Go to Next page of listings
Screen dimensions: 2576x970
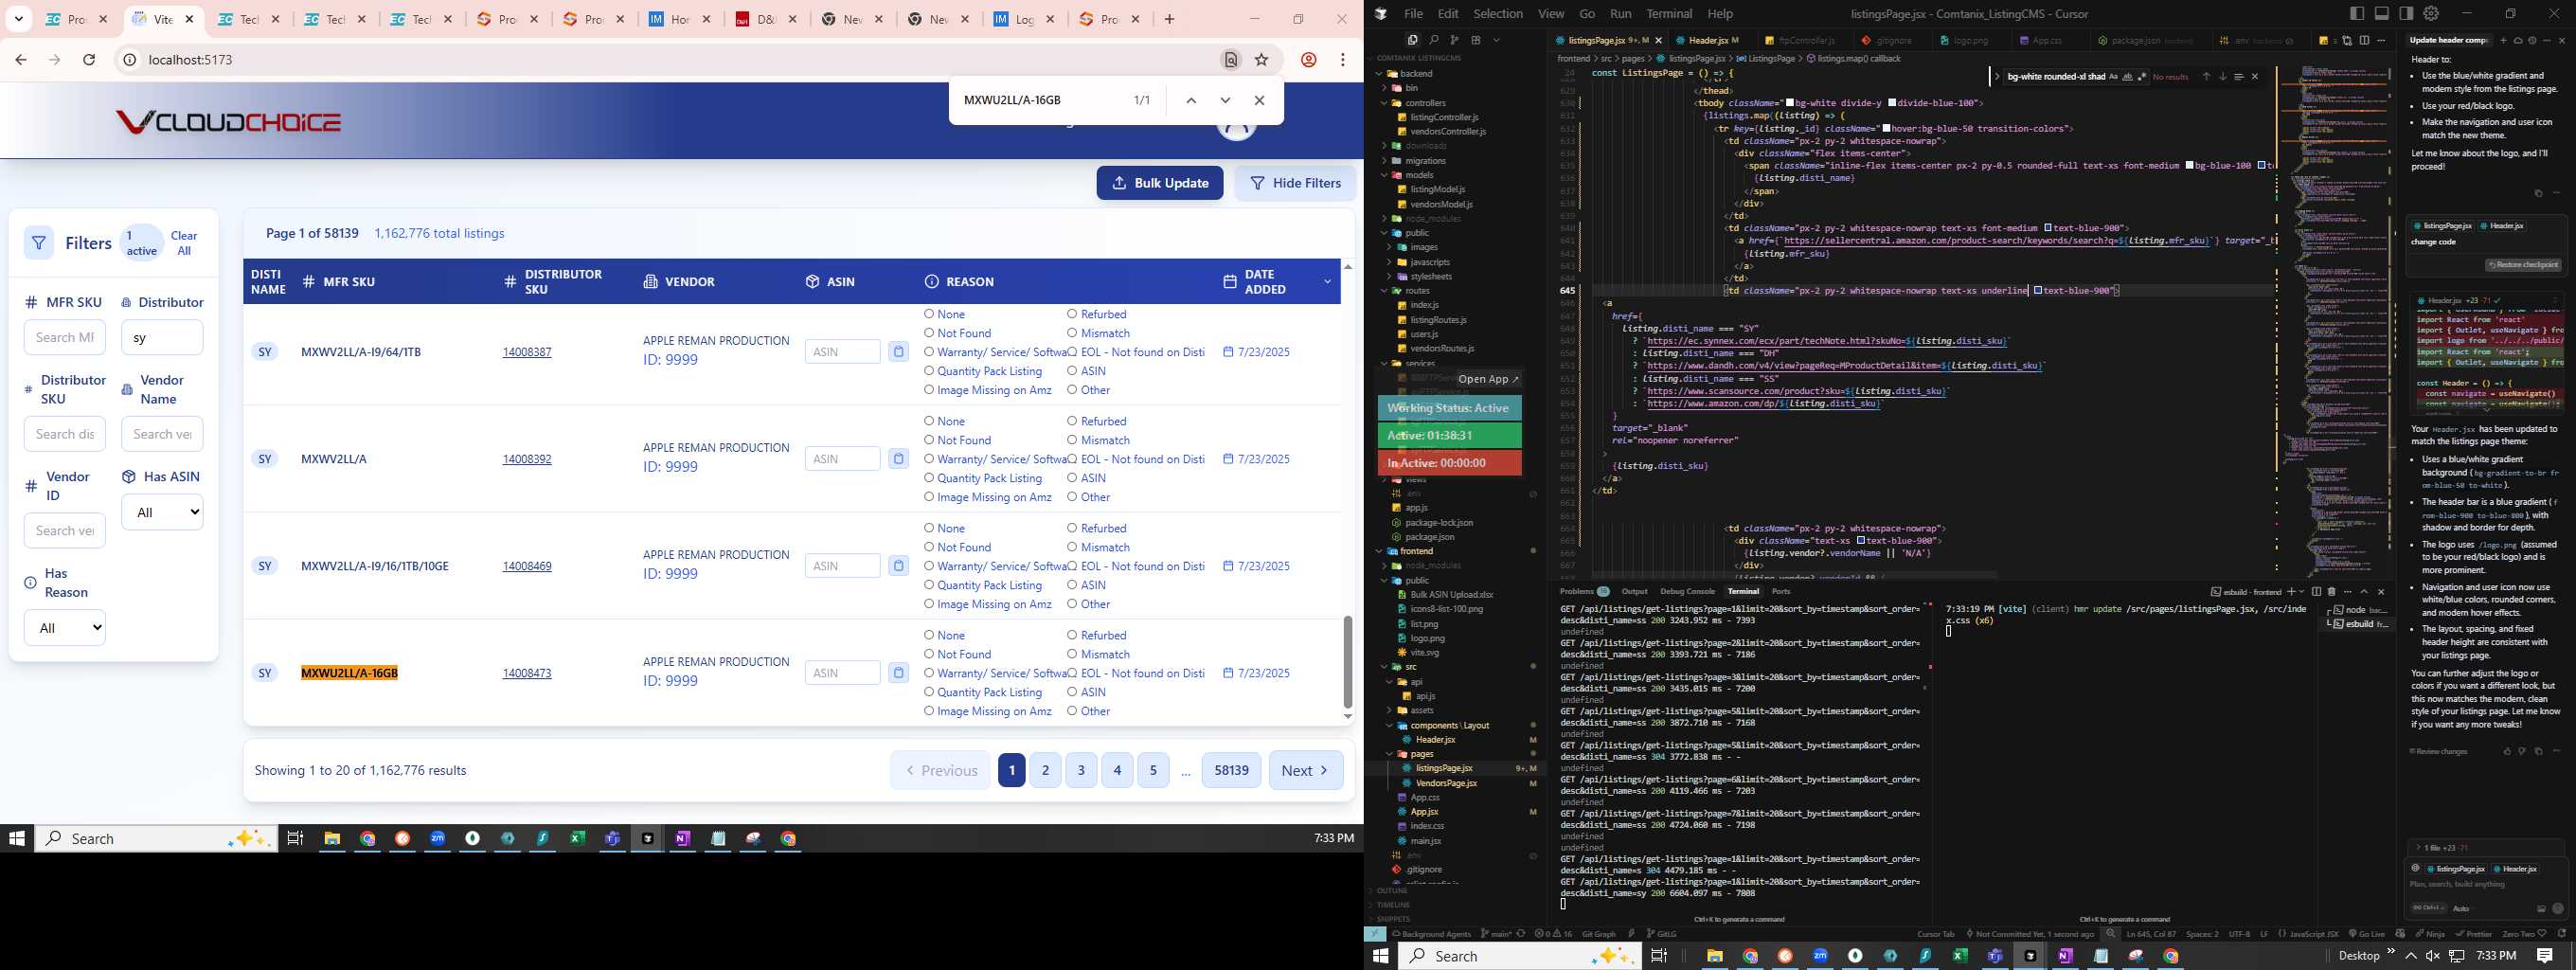(1306, 771)
